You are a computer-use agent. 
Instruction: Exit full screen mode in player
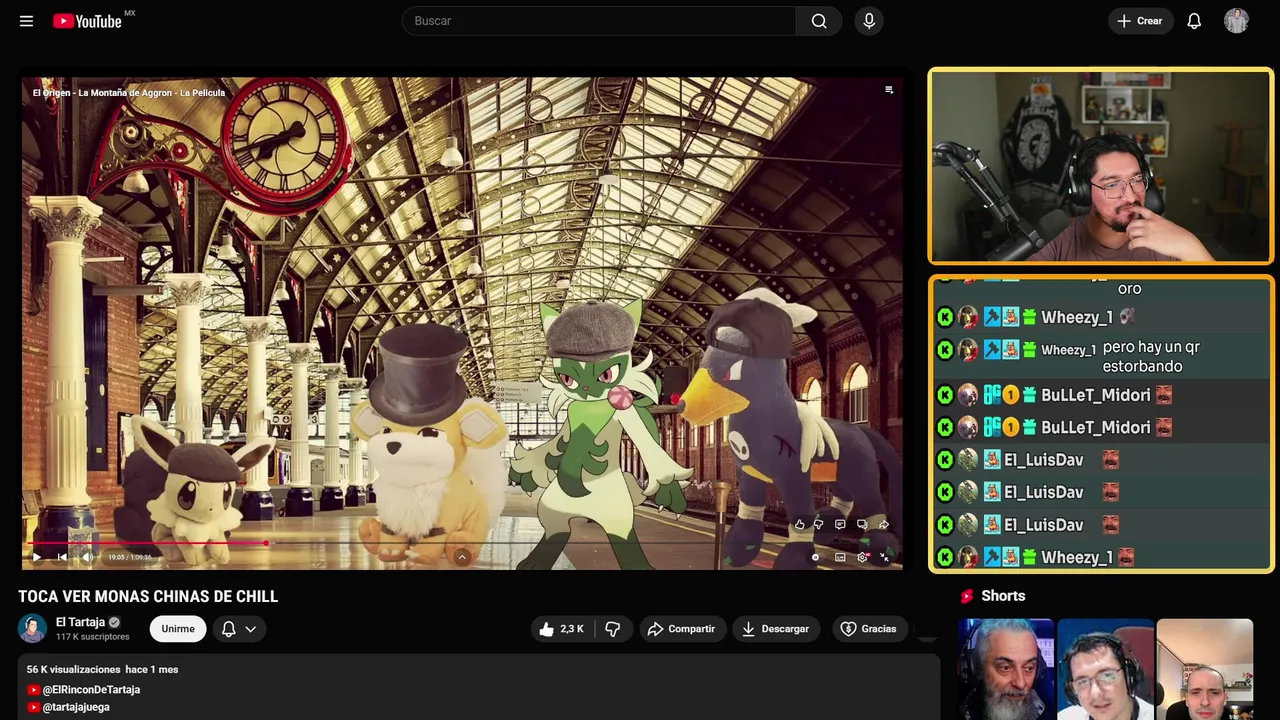(885, 557)
